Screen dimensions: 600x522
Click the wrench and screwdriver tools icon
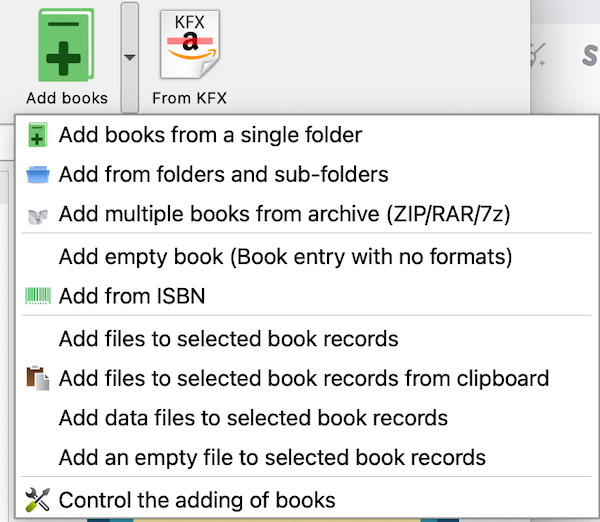(x=38, y=499)
